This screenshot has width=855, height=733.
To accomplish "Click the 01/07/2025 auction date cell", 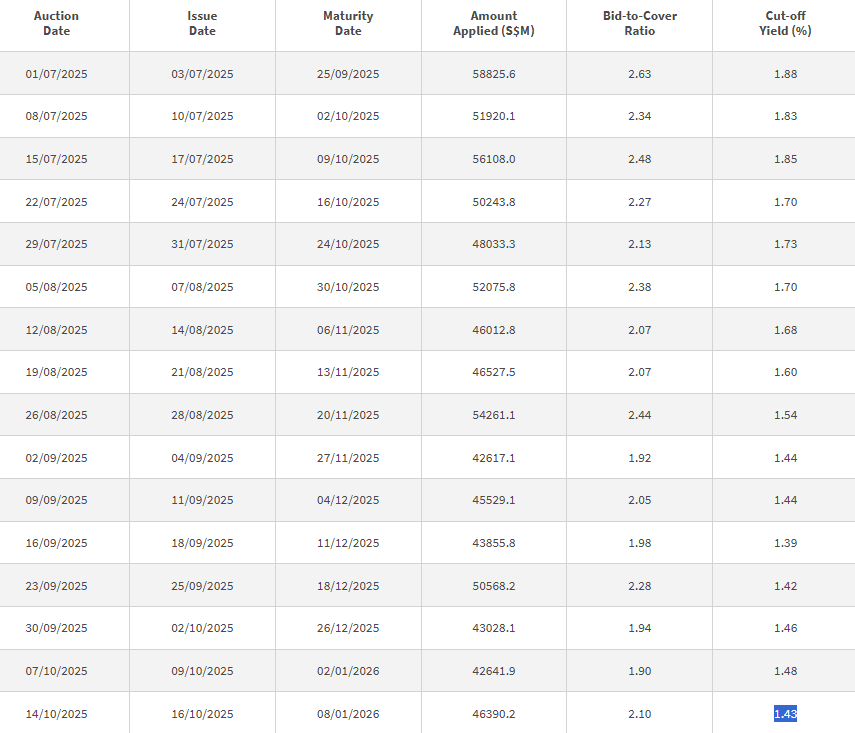I will pos(56,74).
